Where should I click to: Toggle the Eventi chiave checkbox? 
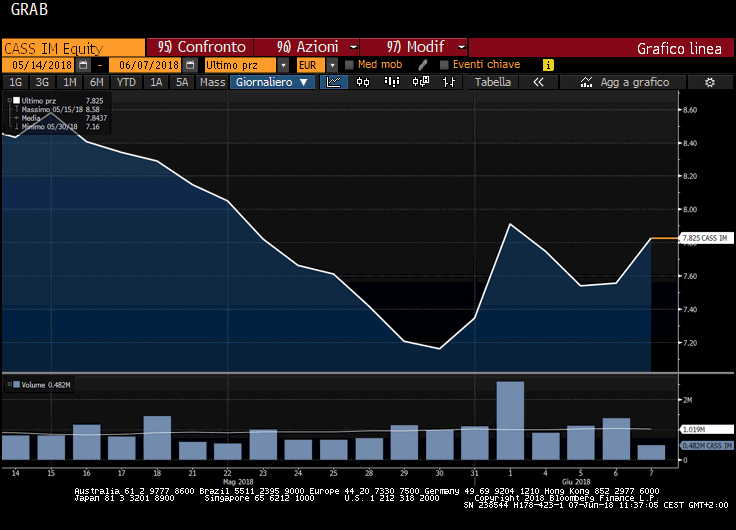tap(444, 65)
